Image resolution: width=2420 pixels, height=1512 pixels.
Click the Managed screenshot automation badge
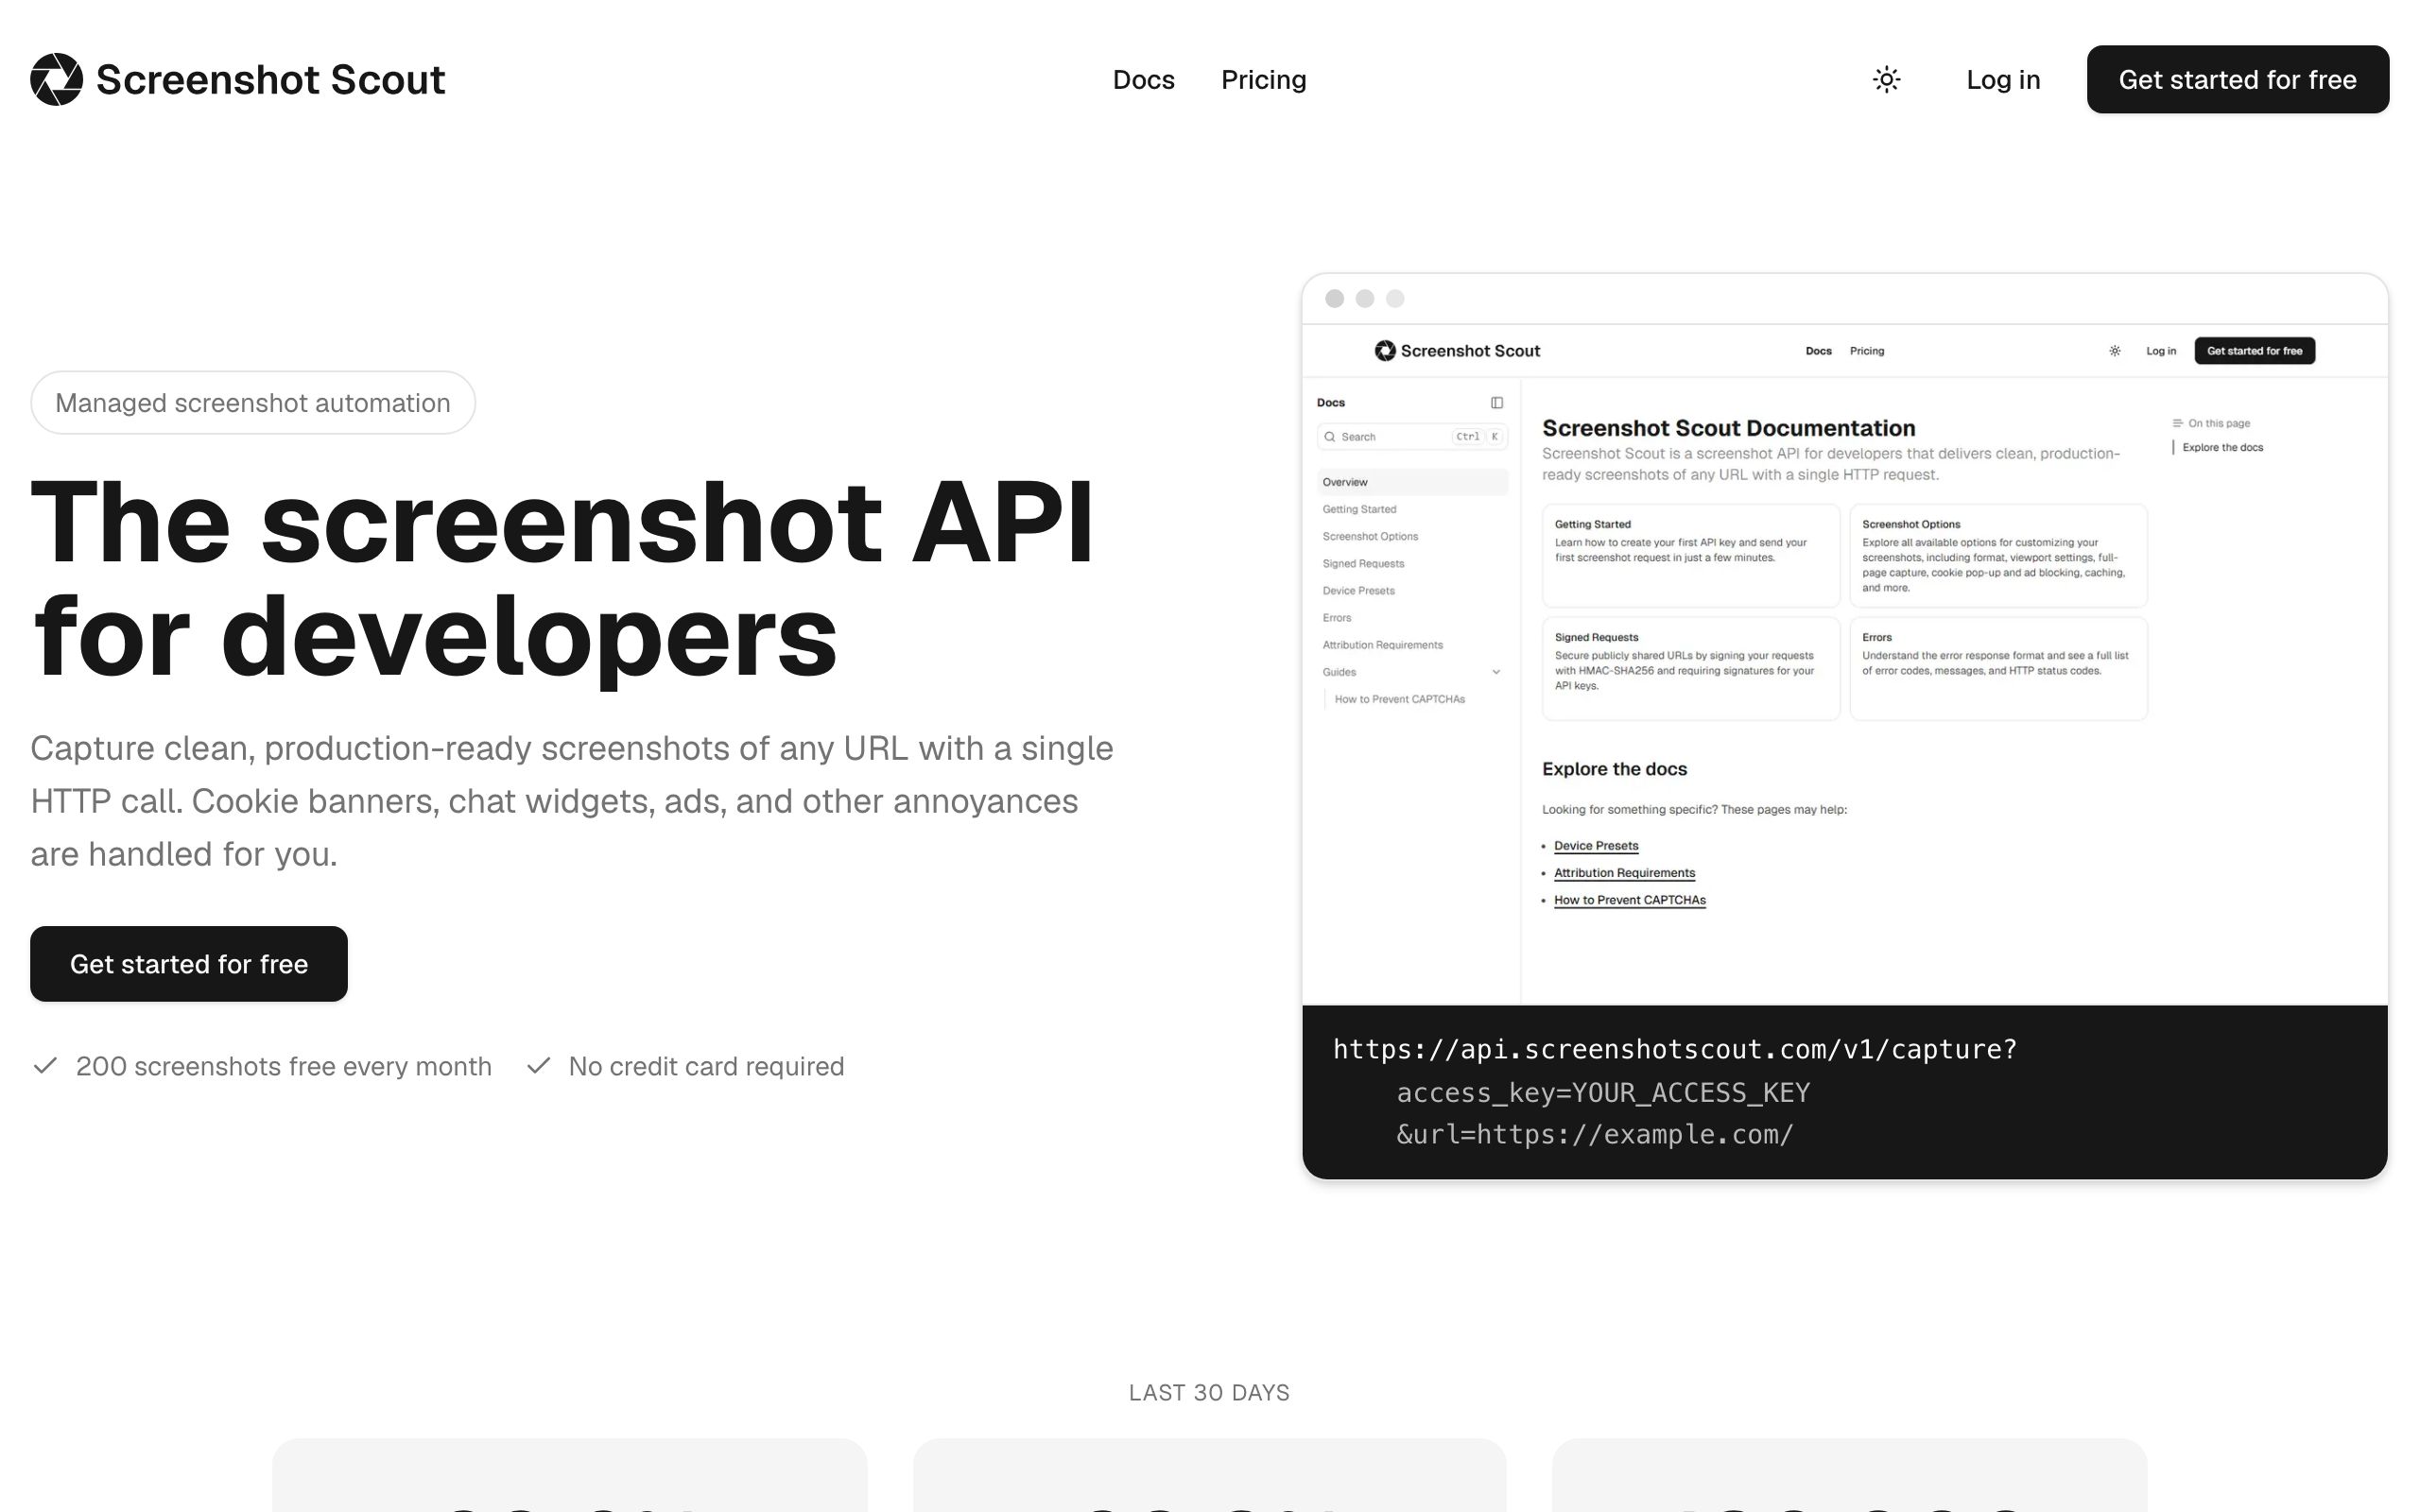coord(253,402)
